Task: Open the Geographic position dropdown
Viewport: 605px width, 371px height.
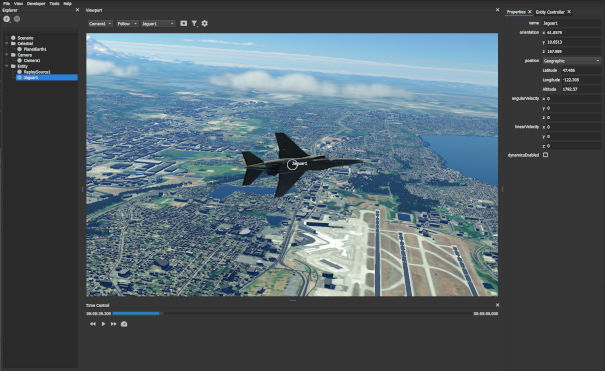Action: (x=571, y=61)
